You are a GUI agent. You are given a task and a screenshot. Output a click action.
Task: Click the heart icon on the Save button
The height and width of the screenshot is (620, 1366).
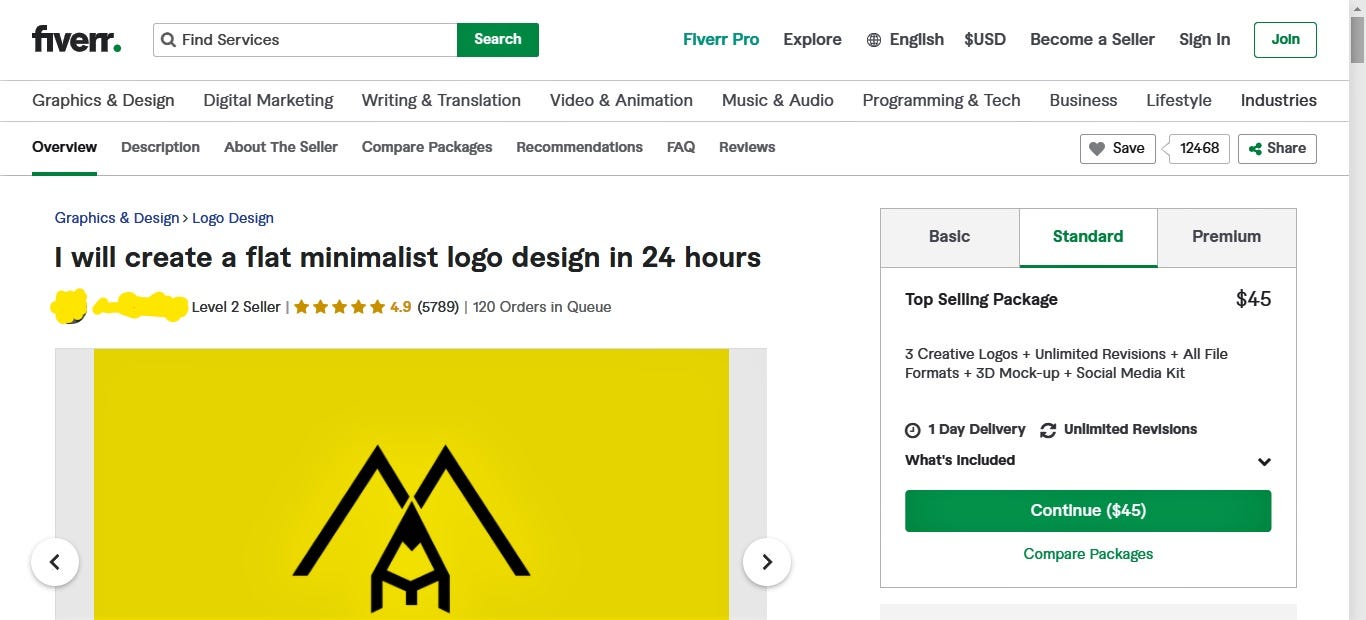1098,148
